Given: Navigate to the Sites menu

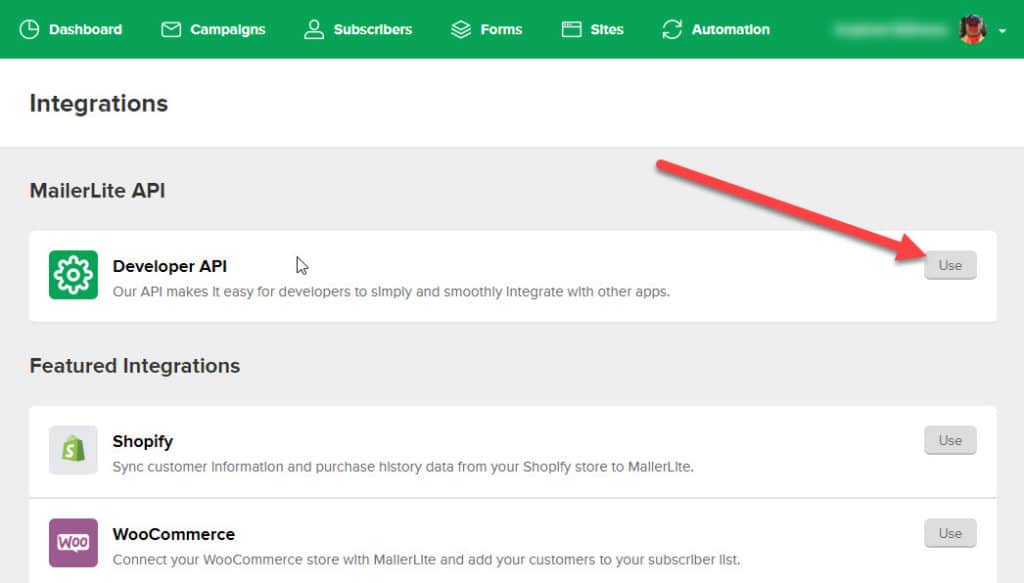Looking at the screenshot, I should pos(592,29).
